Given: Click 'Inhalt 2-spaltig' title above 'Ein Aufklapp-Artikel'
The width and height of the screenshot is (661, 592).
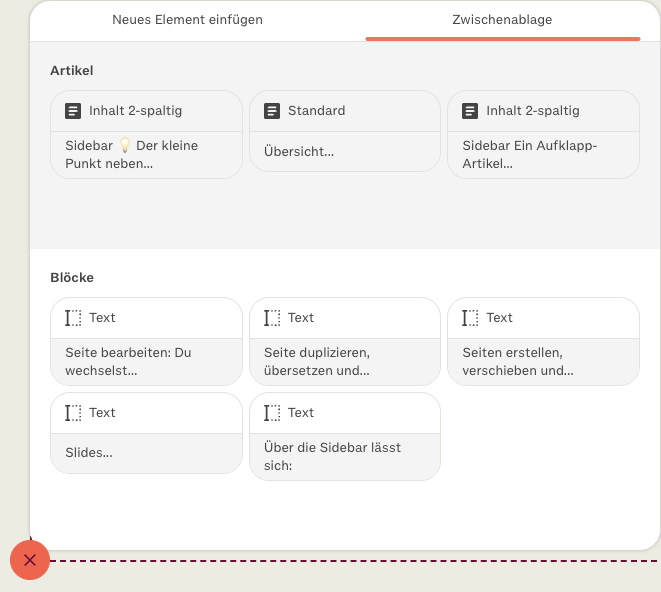Looking at the screenshot, I should click(533, 111).
